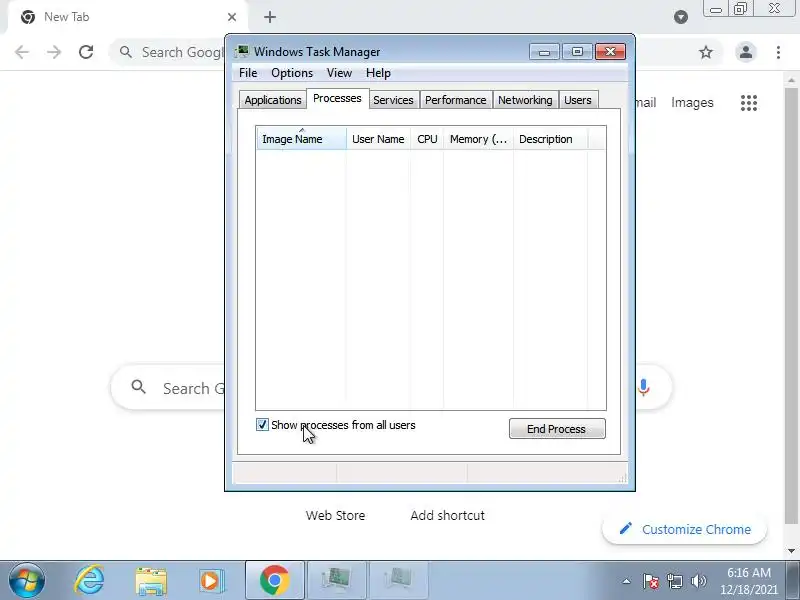Switch to the Performance tab
800x600 pixels.
[x=456, y=100]
